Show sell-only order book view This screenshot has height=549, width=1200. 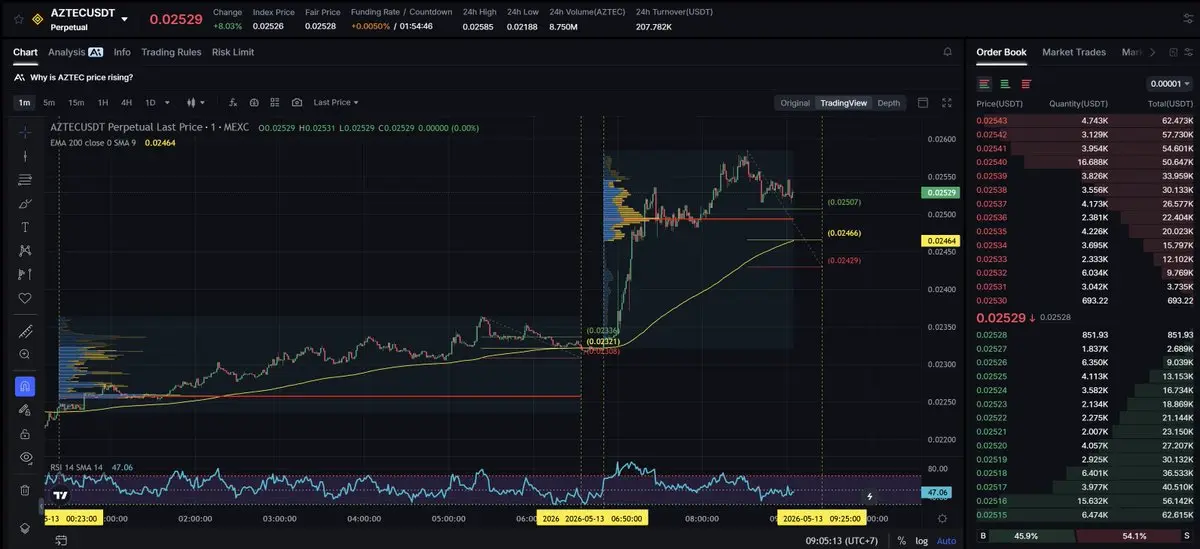[1026, 83]
